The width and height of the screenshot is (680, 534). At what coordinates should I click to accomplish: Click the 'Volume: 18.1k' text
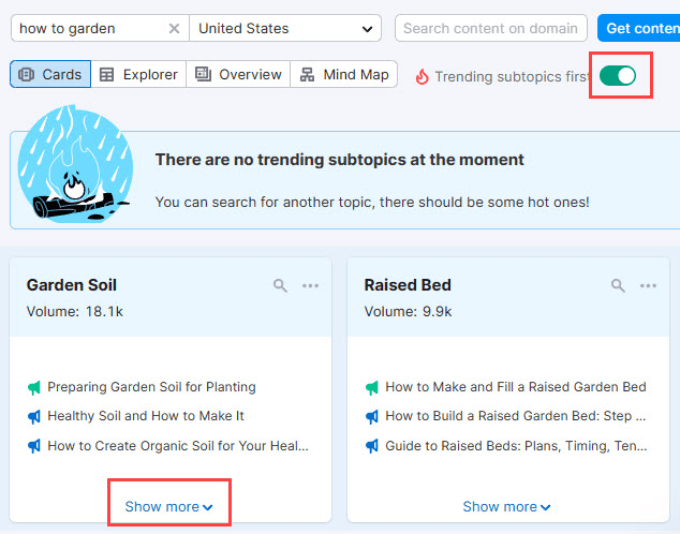(75, 311)
